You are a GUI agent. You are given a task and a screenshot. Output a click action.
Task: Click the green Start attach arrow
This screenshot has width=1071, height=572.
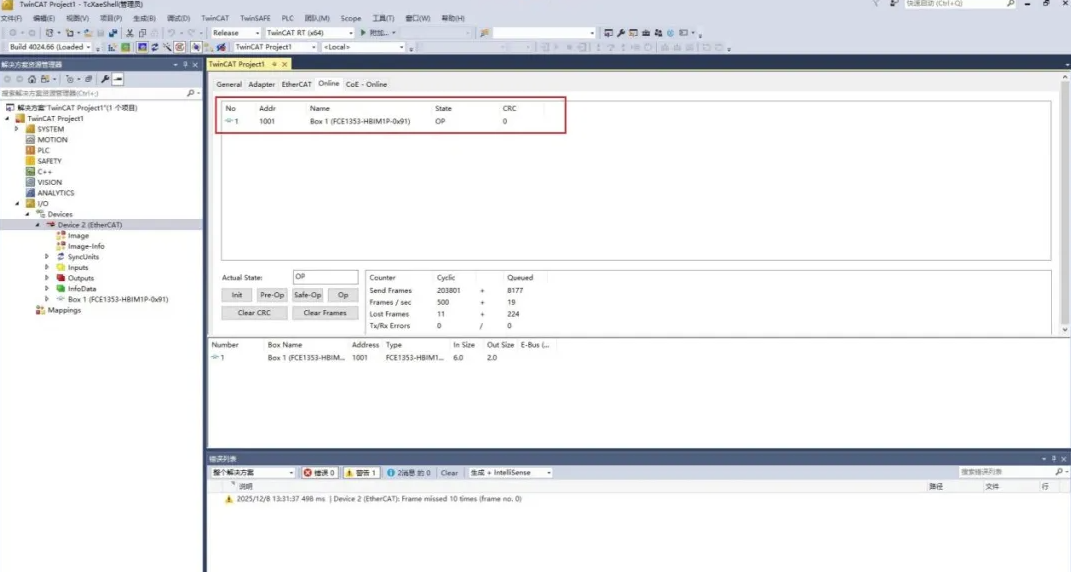tap(363, 33)
